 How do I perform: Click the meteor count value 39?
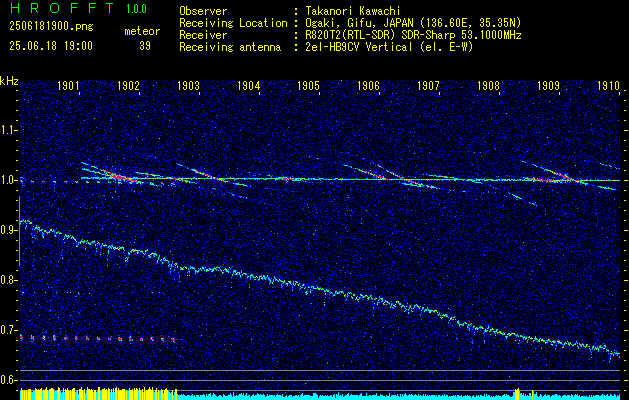coord(145,46)
